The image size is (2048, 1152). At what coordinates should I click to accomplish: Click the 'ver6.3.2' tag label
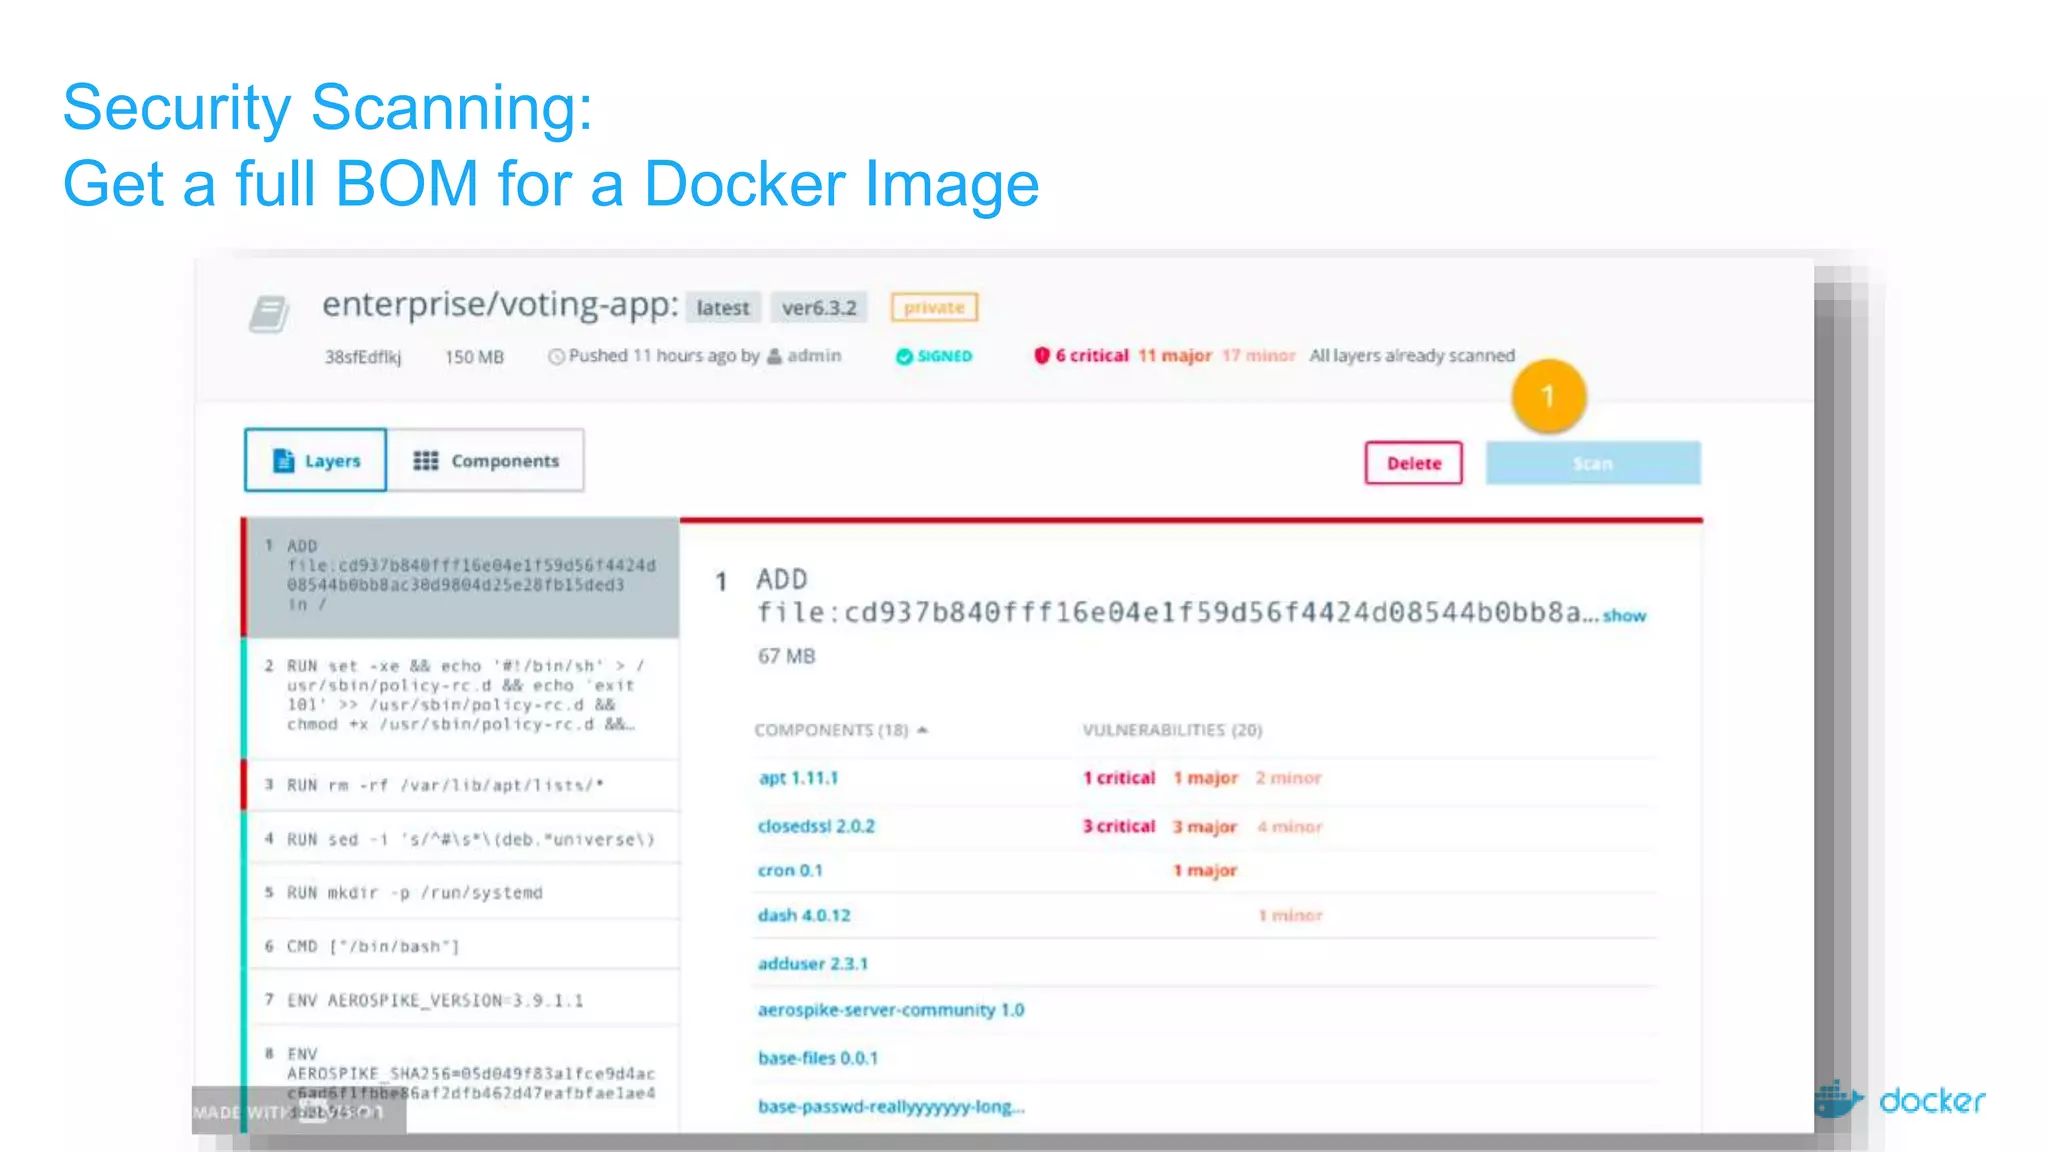pyautogui.click(x=819, y=308)
